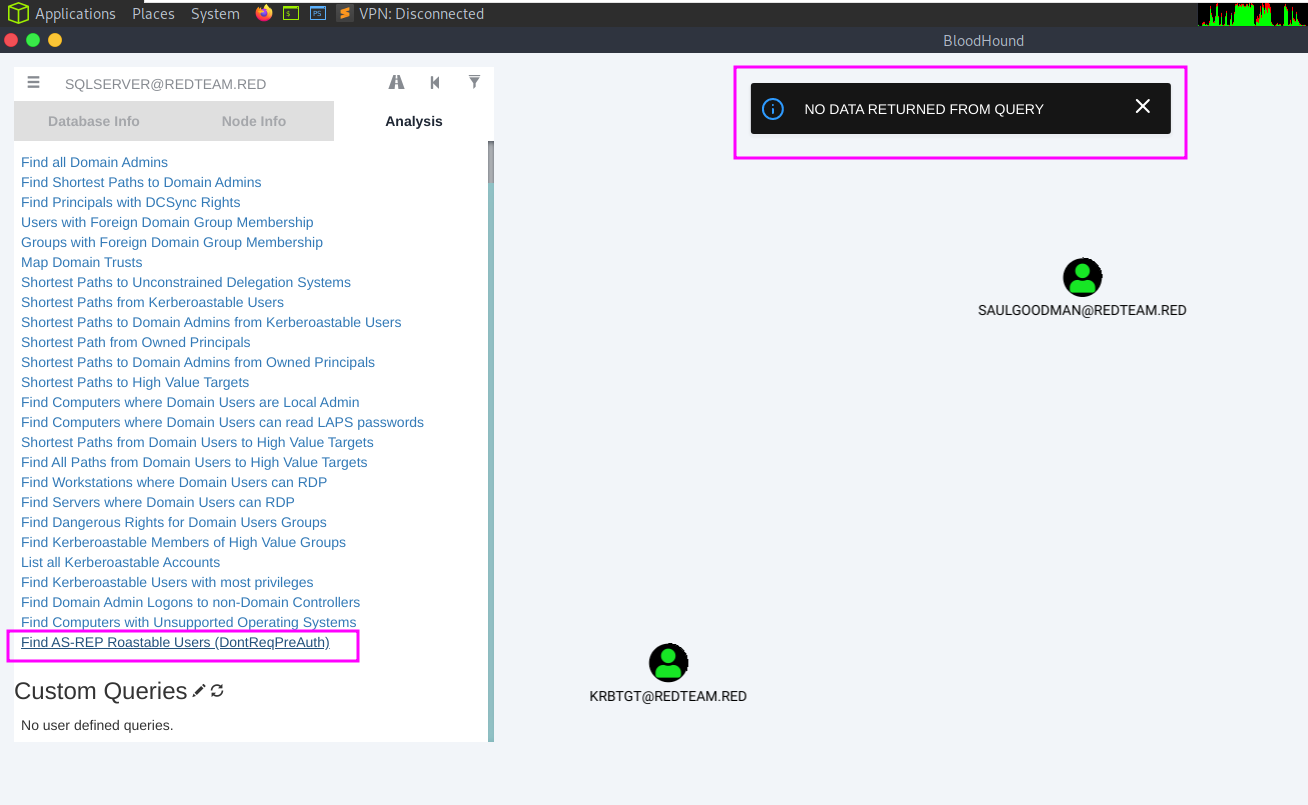Switch to the Database Info tab
Viewport: 1308px width, 805px height.
click(94, 121)
